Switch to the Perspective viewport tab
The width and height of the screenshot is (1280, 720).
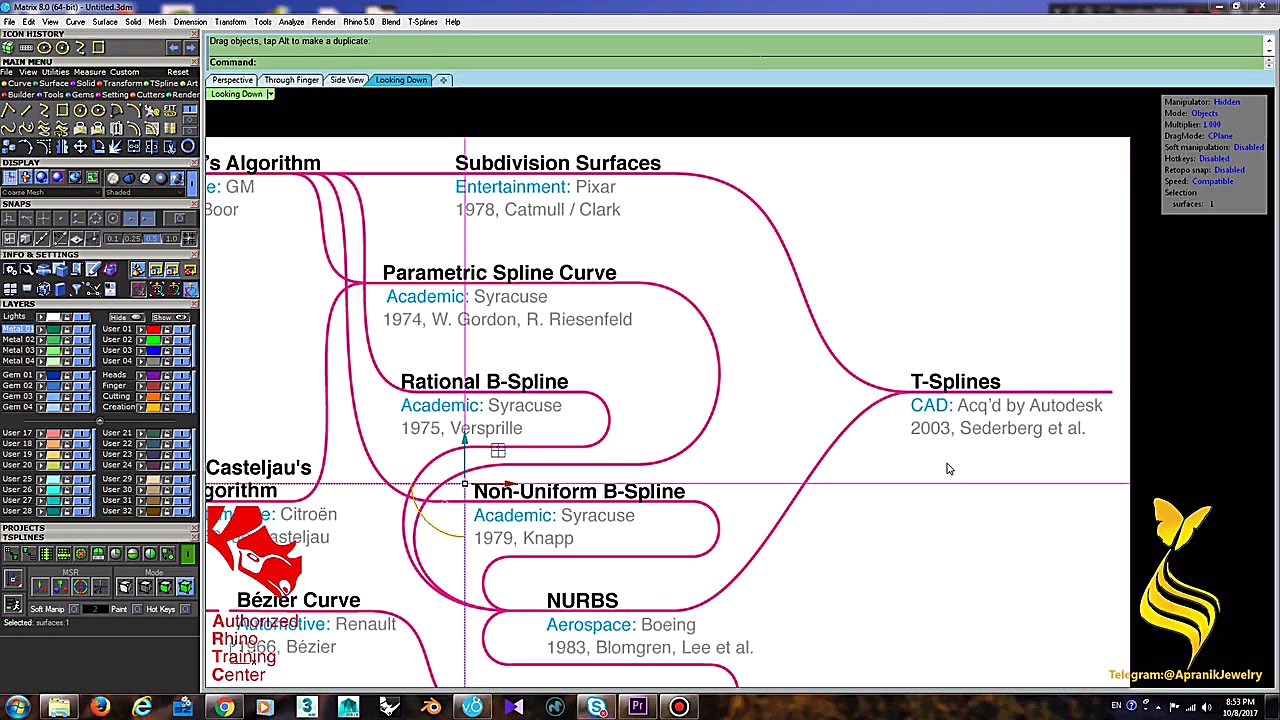point(232,80)
